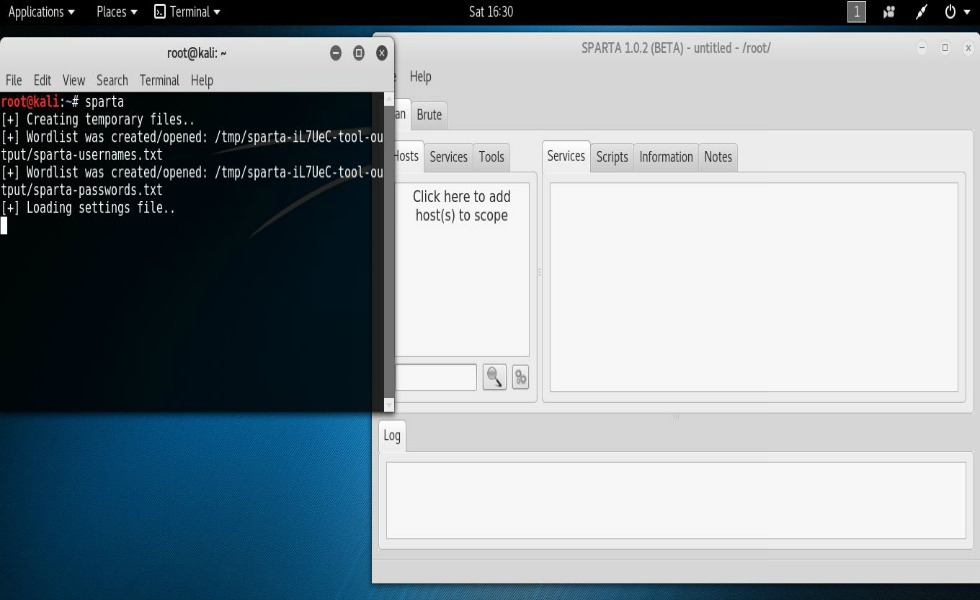Open the terminal Edit menu

coord(42,80)
